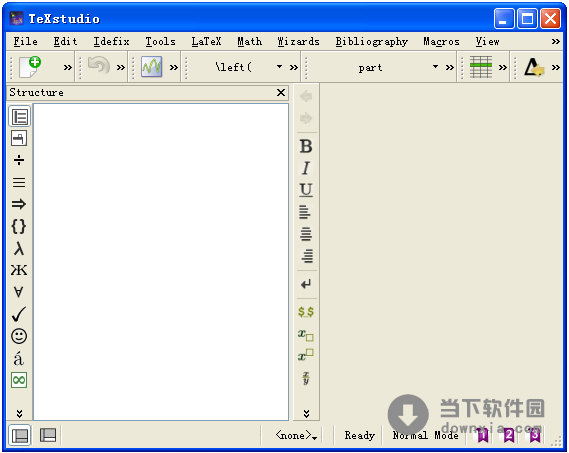Click the Normal Mode status text
Screen dimensions: 569x453
click(425, 435)
